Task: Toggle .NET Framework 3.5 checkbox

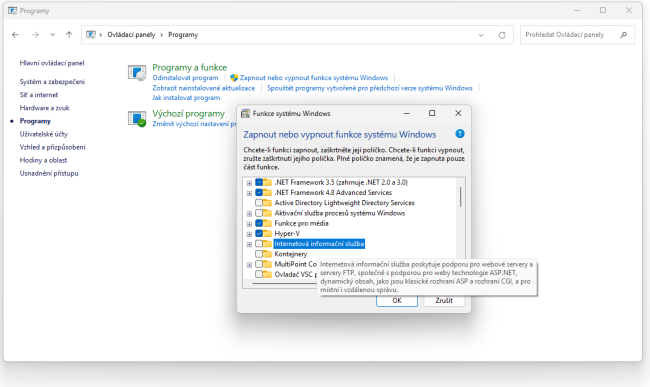Action: tap(259, 182)
